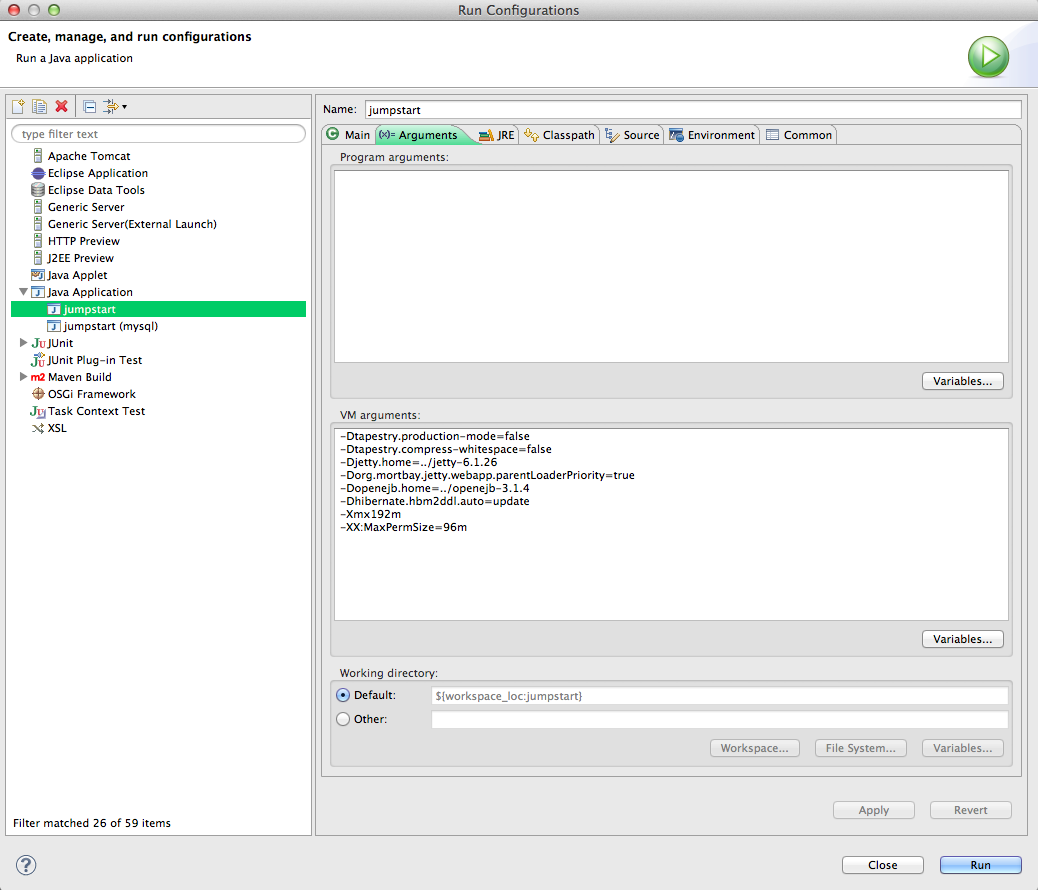Click the Maven Build m2 icon

click(38, 377)
